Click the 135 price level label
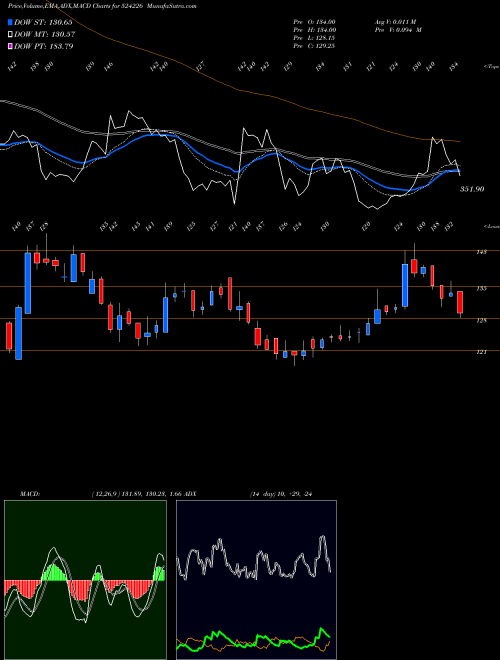Image resolution: width=500 pixels, height=660 pixels. 481,288
